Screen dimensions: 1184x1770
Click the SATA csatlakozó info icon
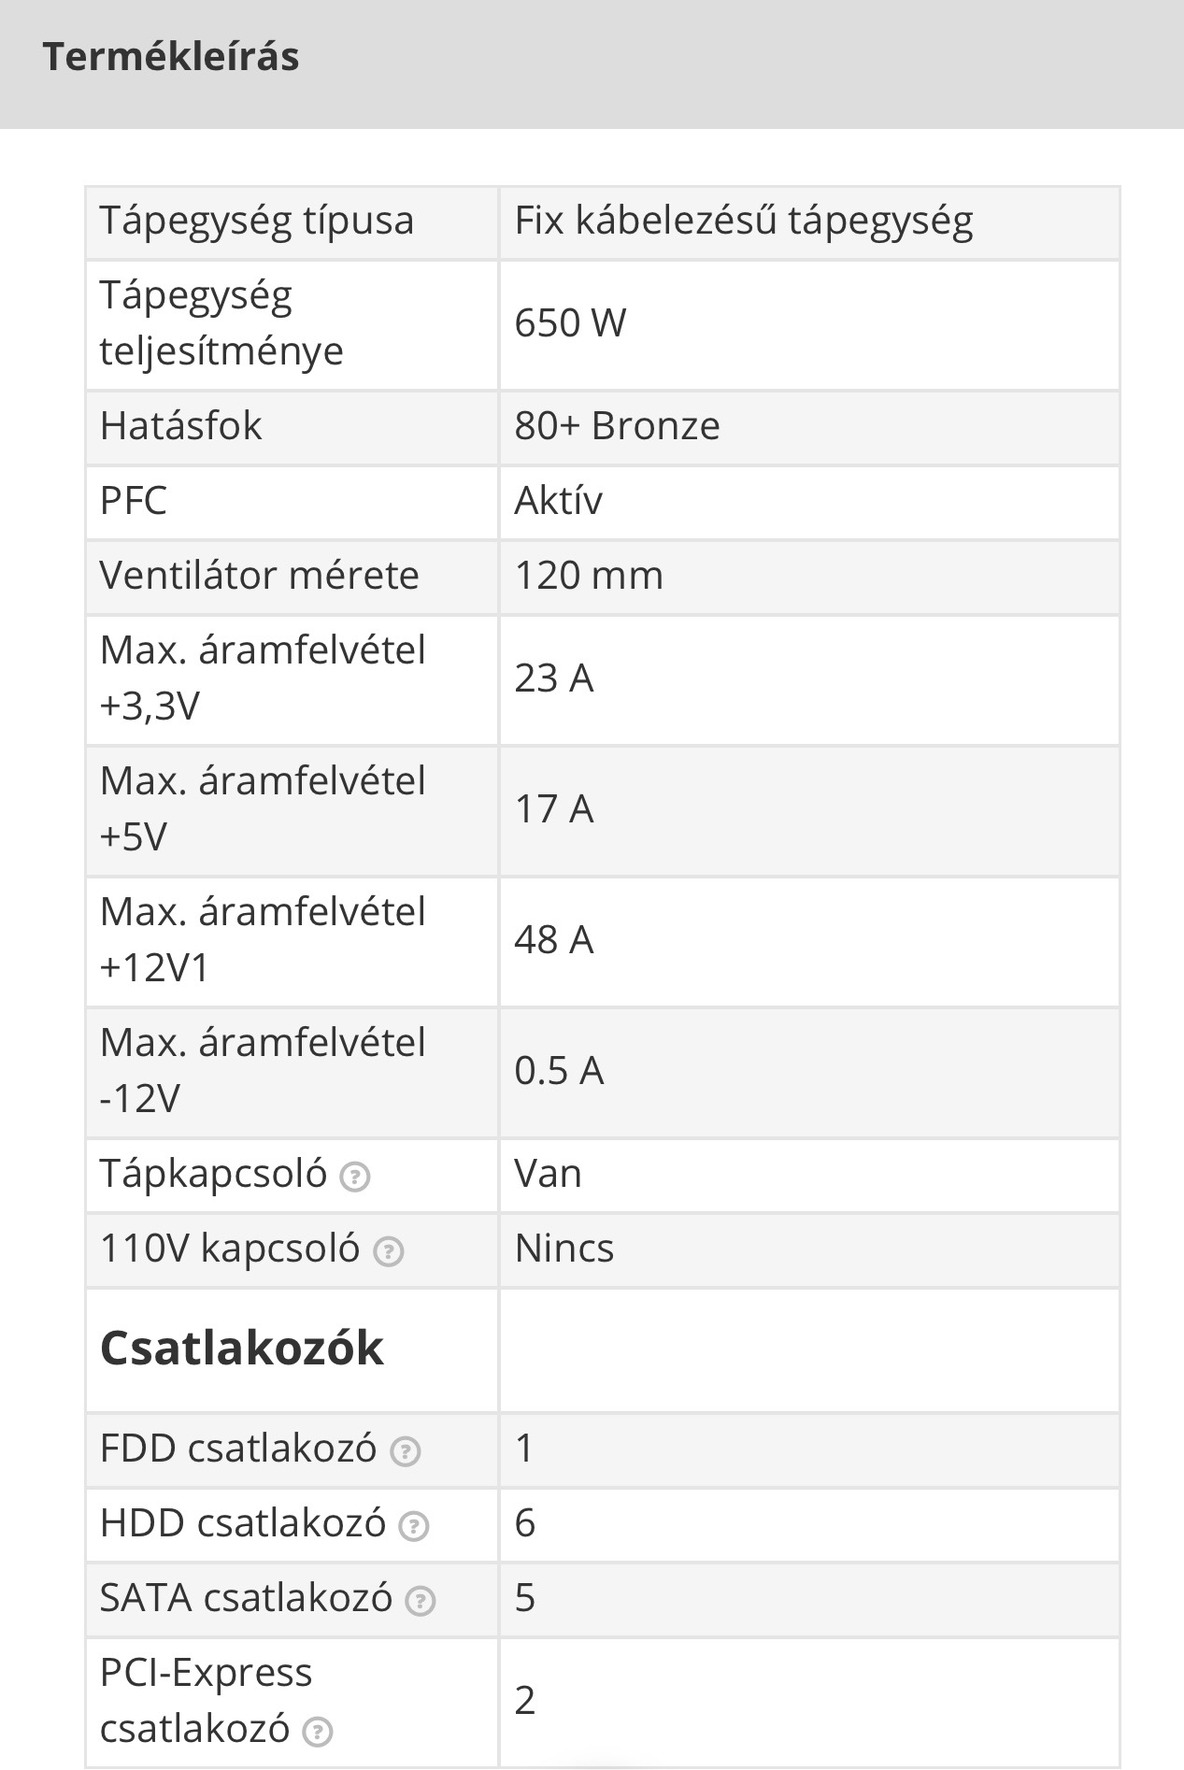pos(420,1602)
